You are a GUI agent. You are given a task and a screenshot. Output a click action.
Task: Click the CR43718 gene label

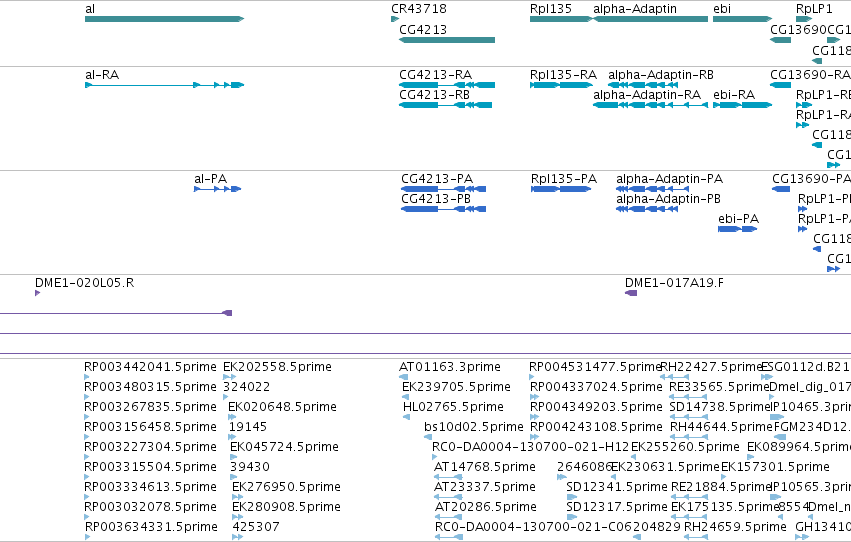pyautogui.click(x=418, y=9)
